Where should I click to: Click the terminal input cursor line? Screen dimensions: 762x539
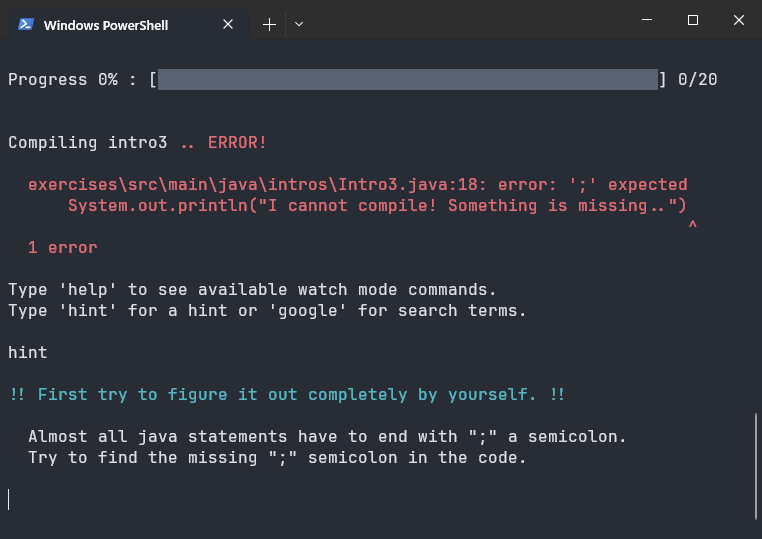coord(9,500)
